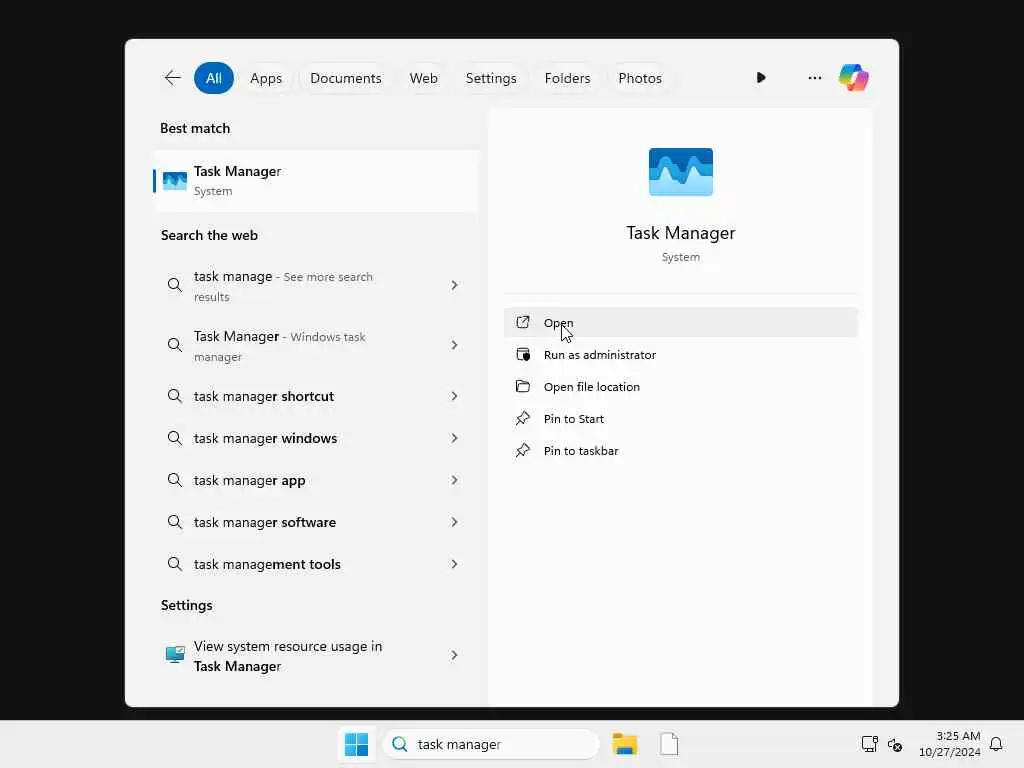
Task: Switch to the Web filter tab
Action: (423, 78)
